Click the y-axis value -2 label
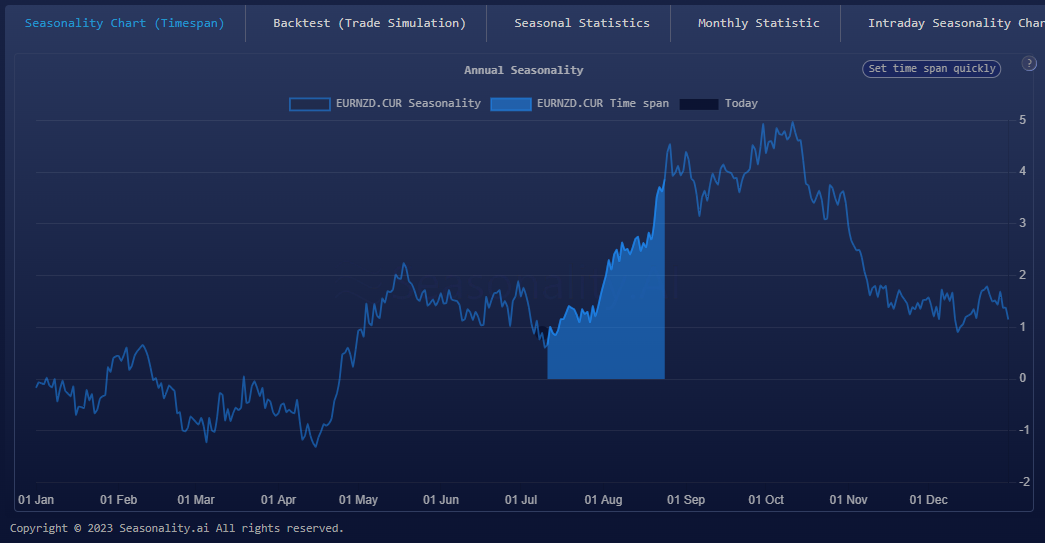 (x=1020, y=482)
